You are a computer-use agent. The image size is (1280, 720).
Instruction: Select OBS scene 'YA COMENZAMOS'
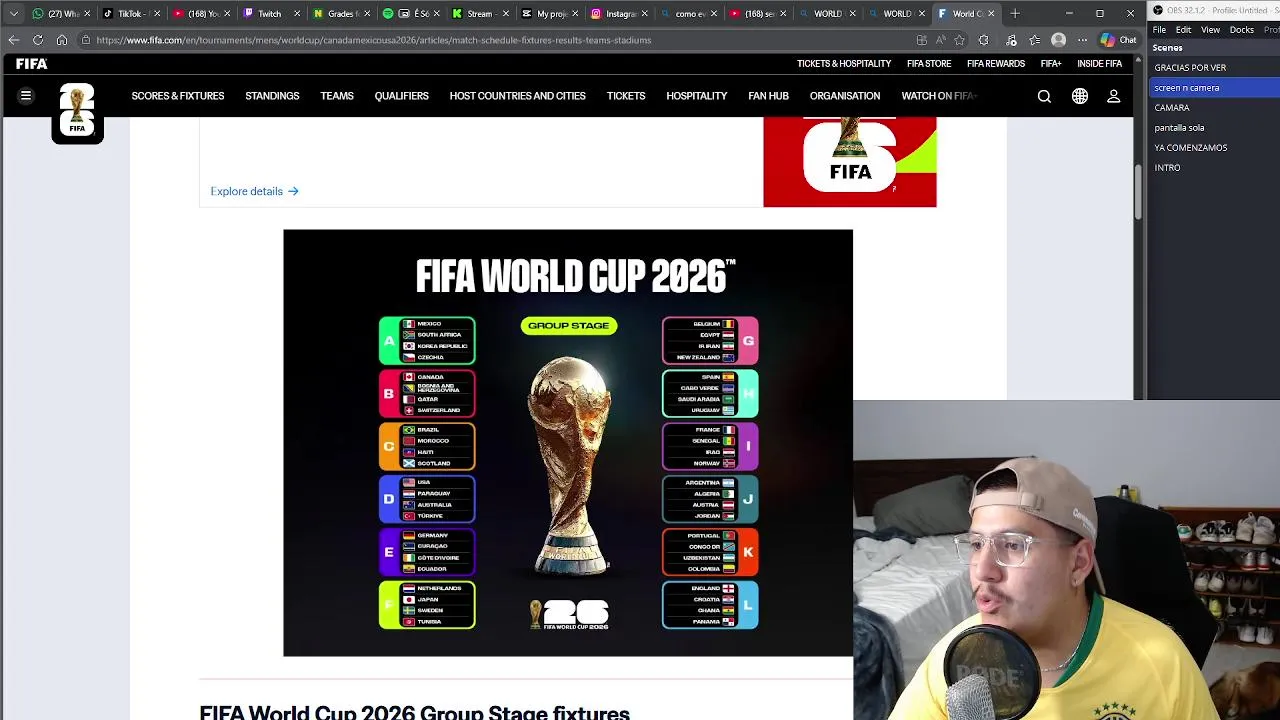(x=1214, y=148)
